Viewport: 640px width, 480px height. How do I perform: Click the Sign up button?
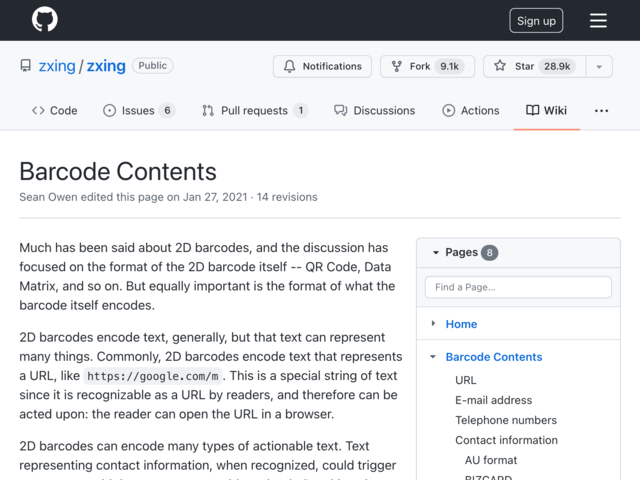pyautogui.click(x=536, y=20)
